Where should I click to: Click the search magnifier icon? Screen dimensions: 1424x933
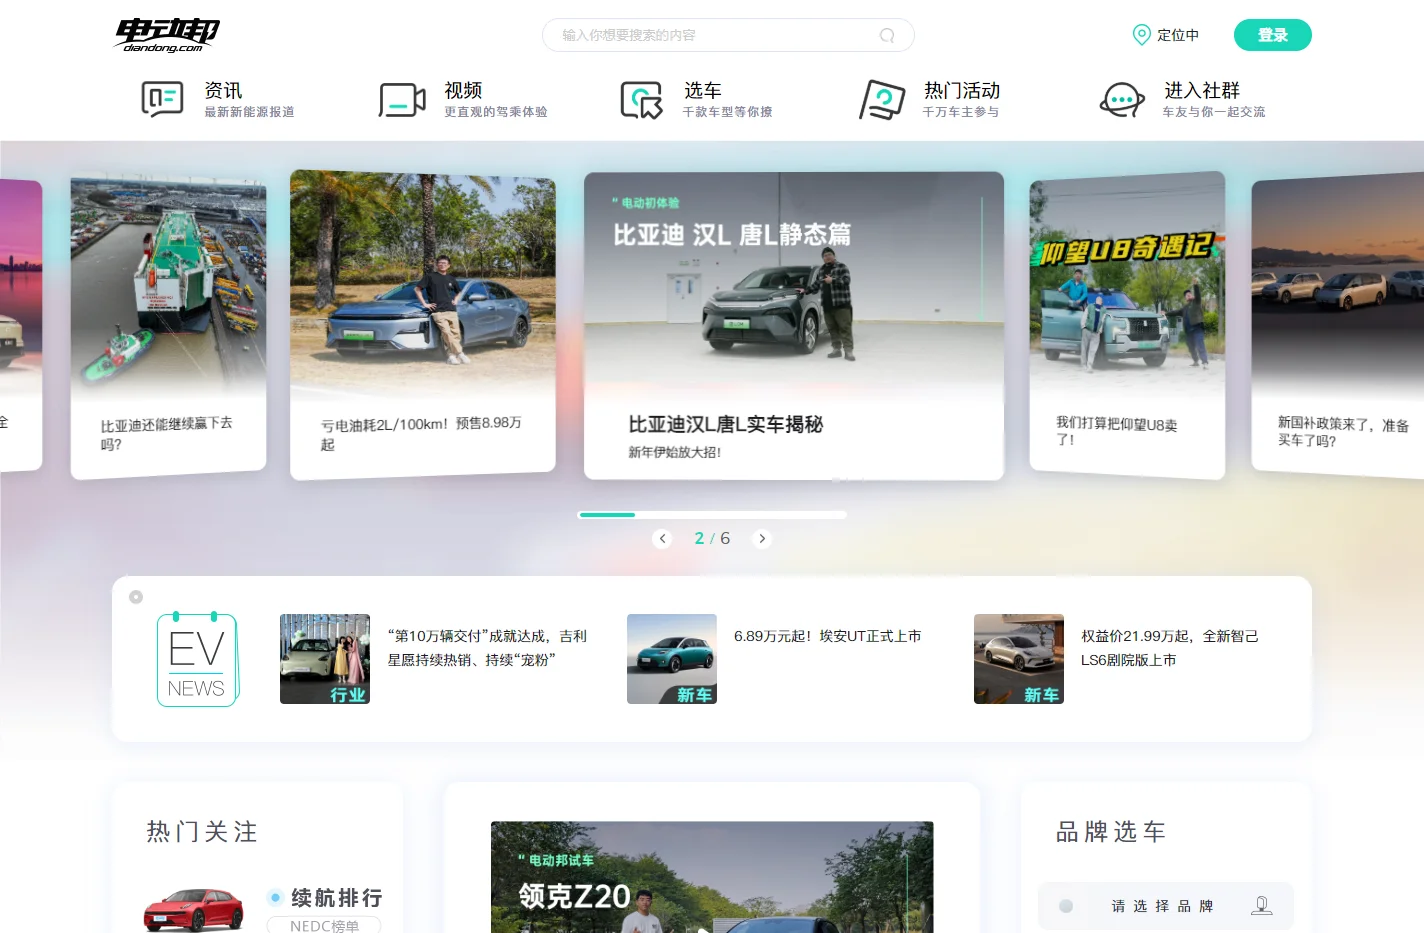(887, 35)
